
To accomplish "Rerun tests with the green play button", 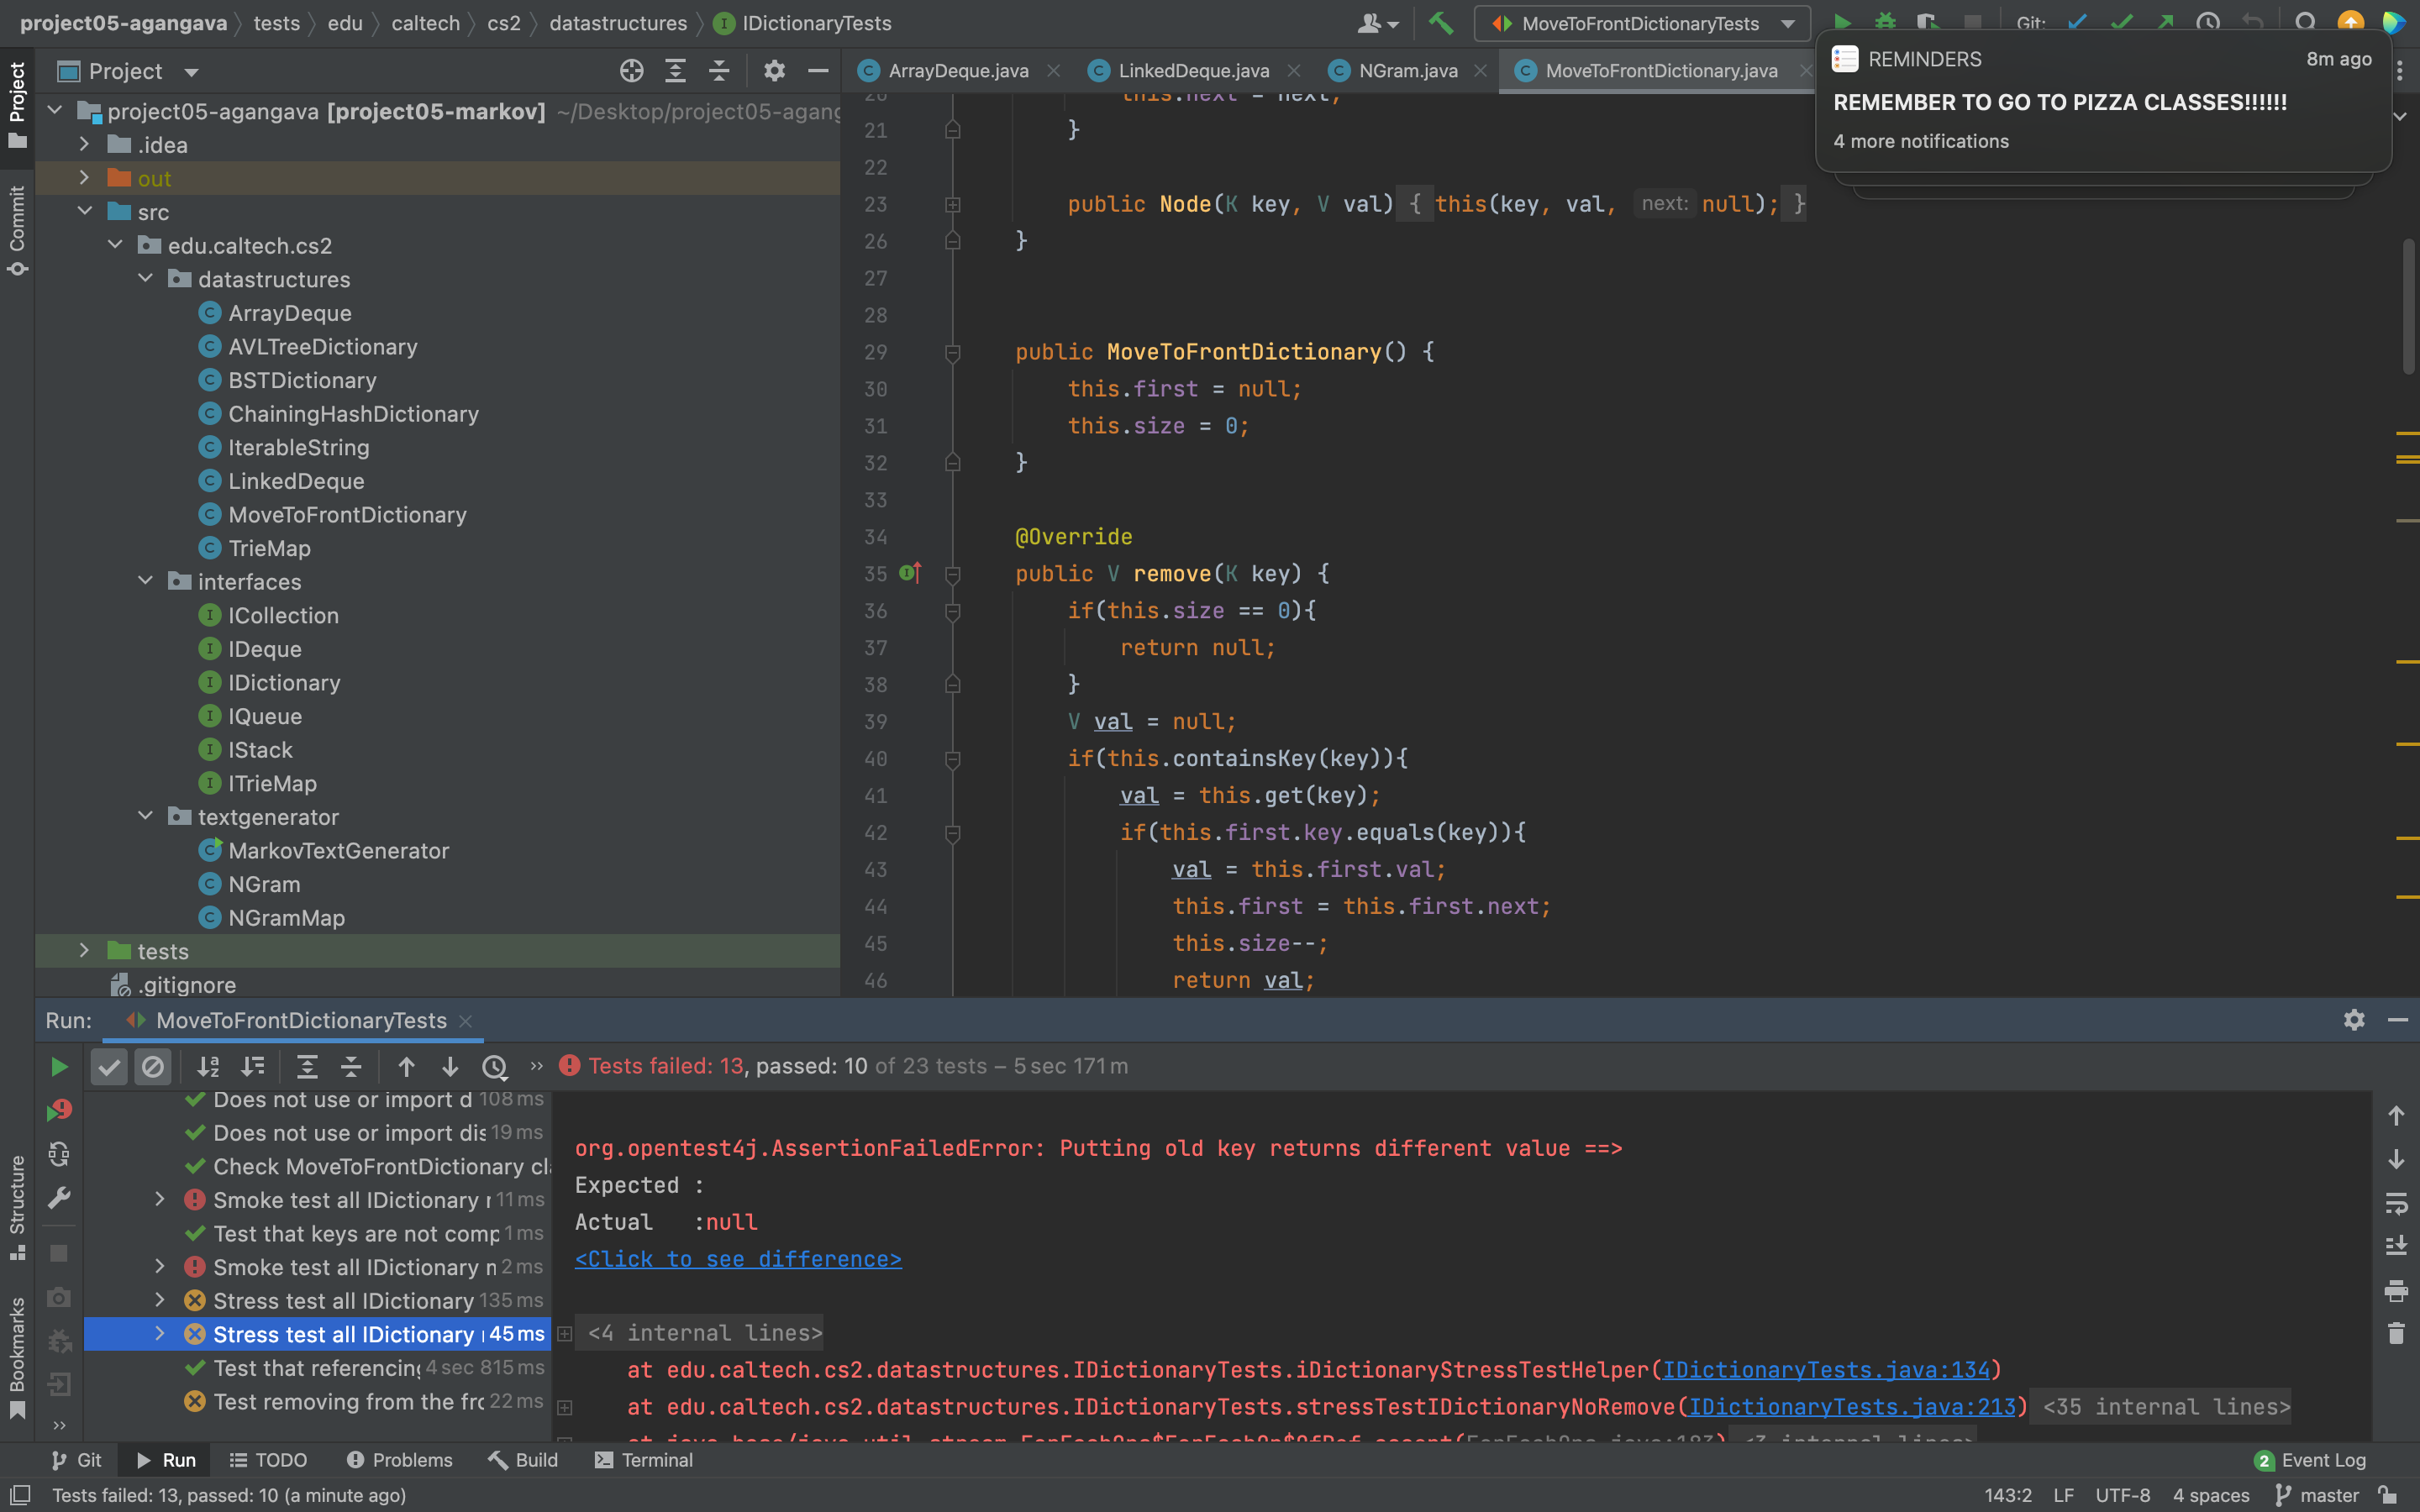I will click(x=59, y=1067).
